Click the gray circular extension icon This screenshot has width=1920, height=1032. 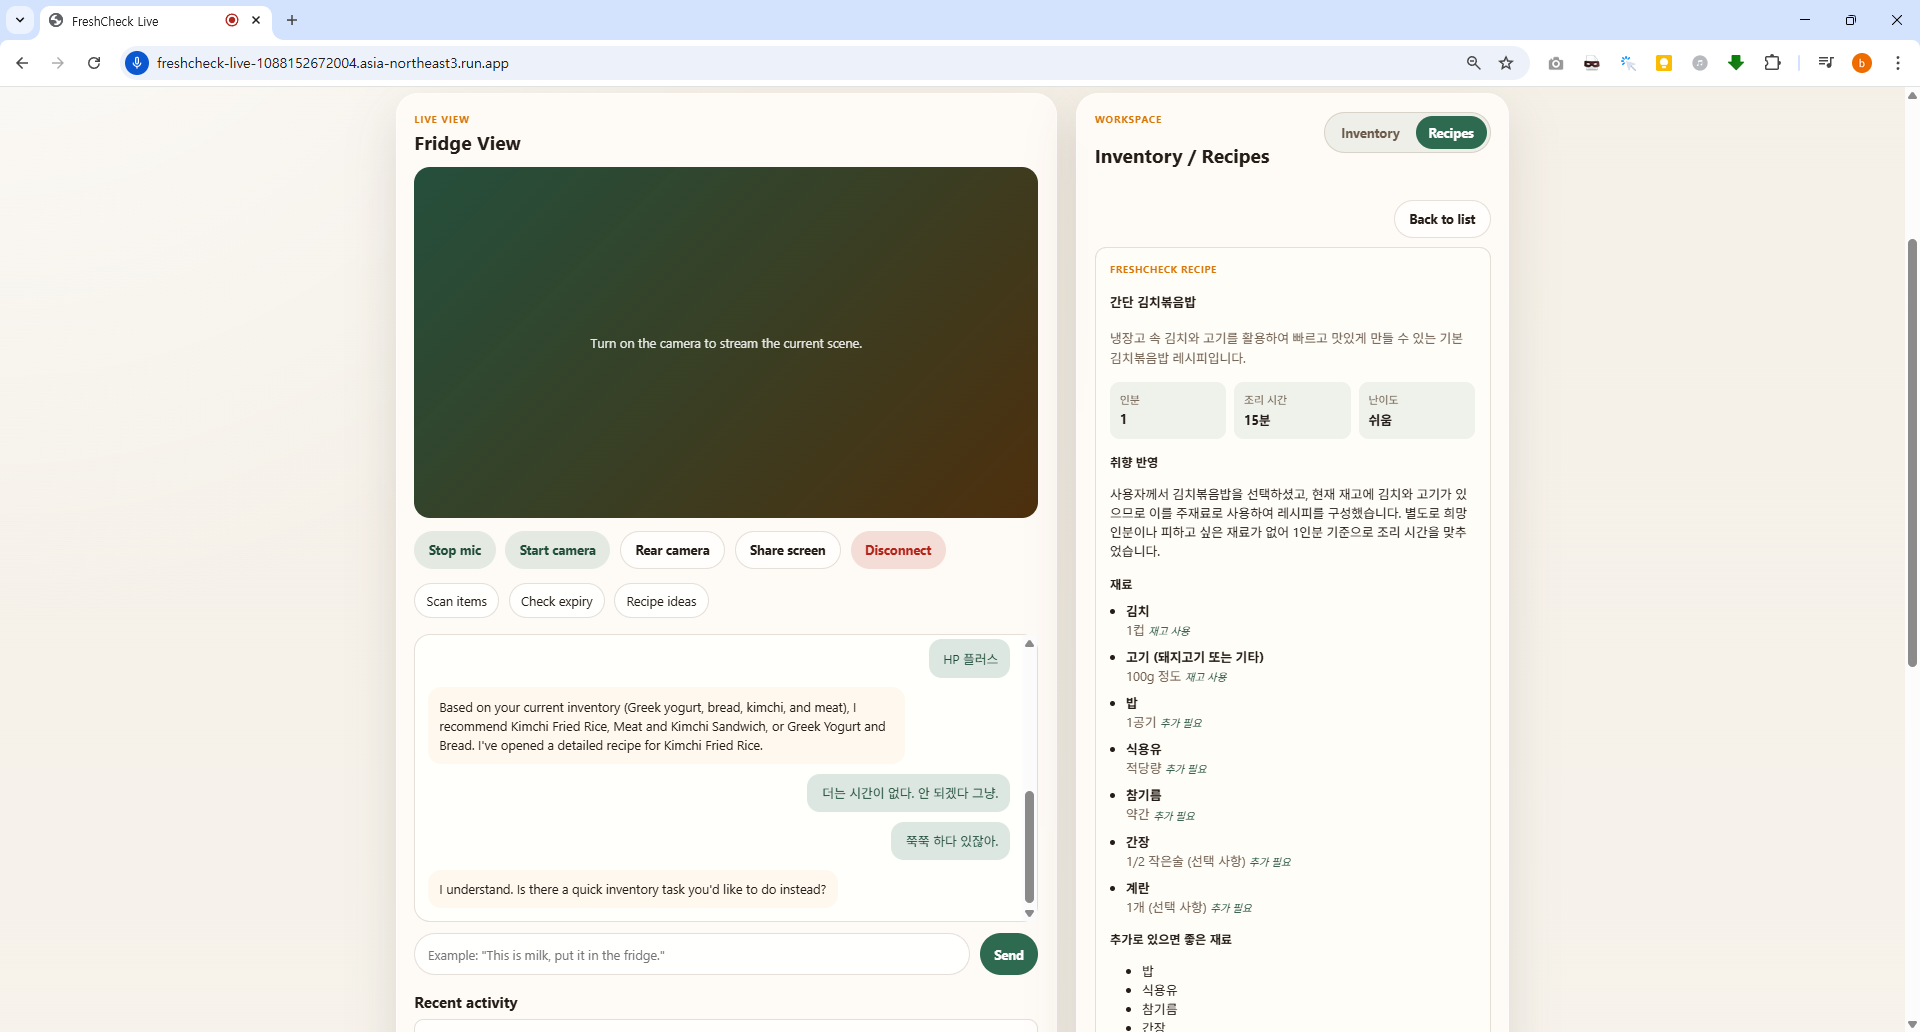1700,63
